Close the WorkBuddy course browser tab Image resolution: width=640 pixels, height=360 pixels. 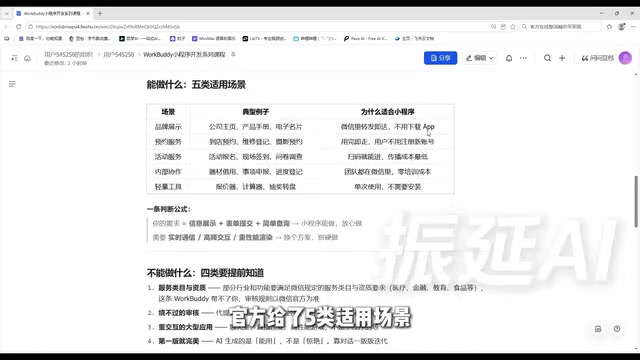tap(88, 13)
